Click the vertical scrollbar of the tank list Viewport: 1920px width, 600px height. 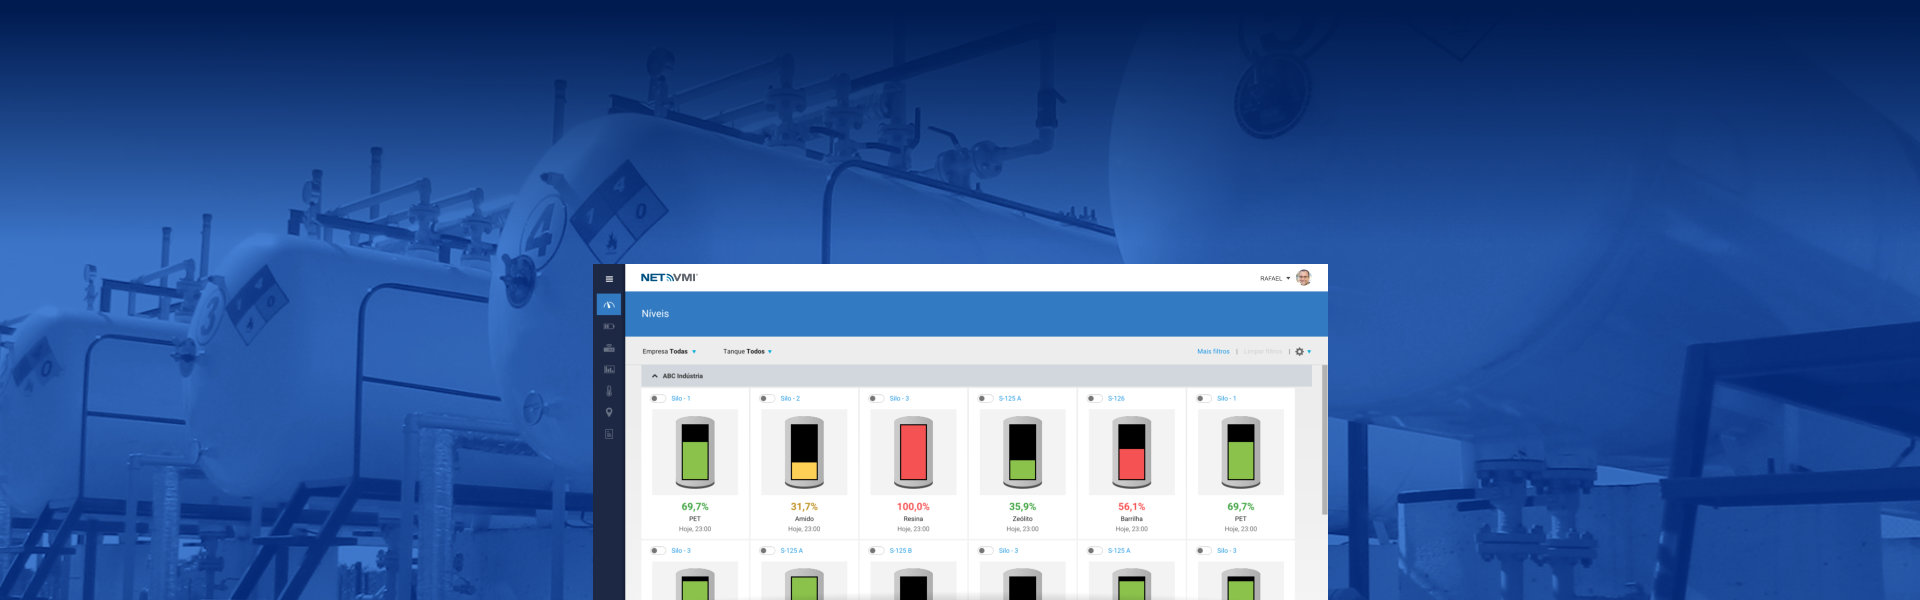1324,440
